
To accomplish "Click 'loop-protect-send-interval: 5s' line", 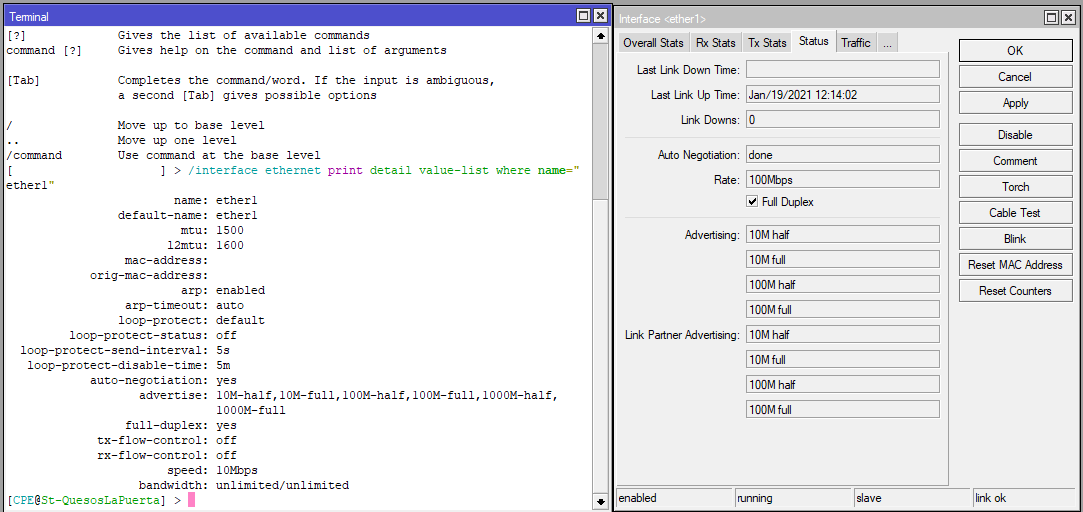I will click(125, 350).
